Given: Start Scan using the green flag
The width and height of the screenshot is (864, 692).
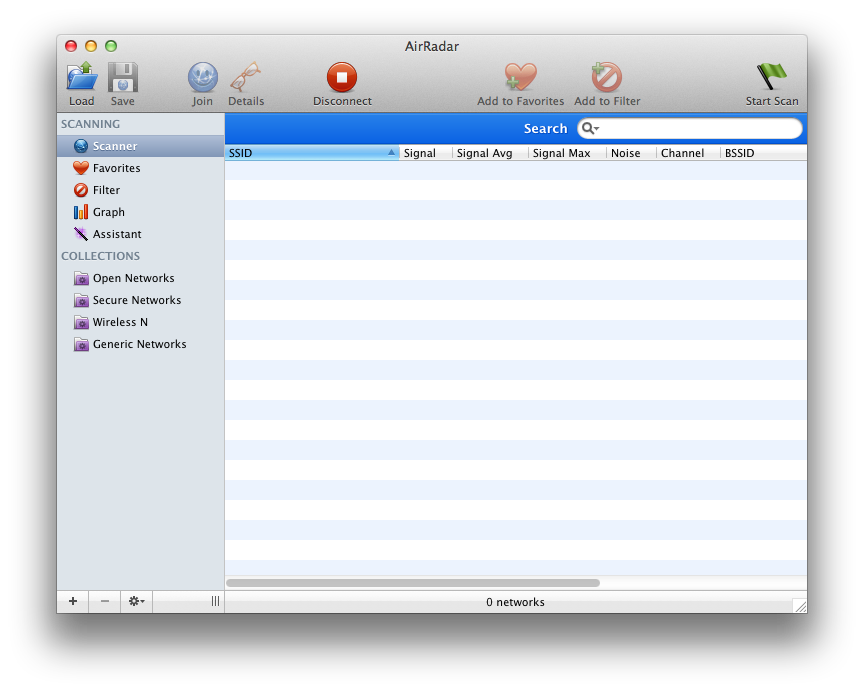Looking at the screenshot, I should (x=771, y=78).
